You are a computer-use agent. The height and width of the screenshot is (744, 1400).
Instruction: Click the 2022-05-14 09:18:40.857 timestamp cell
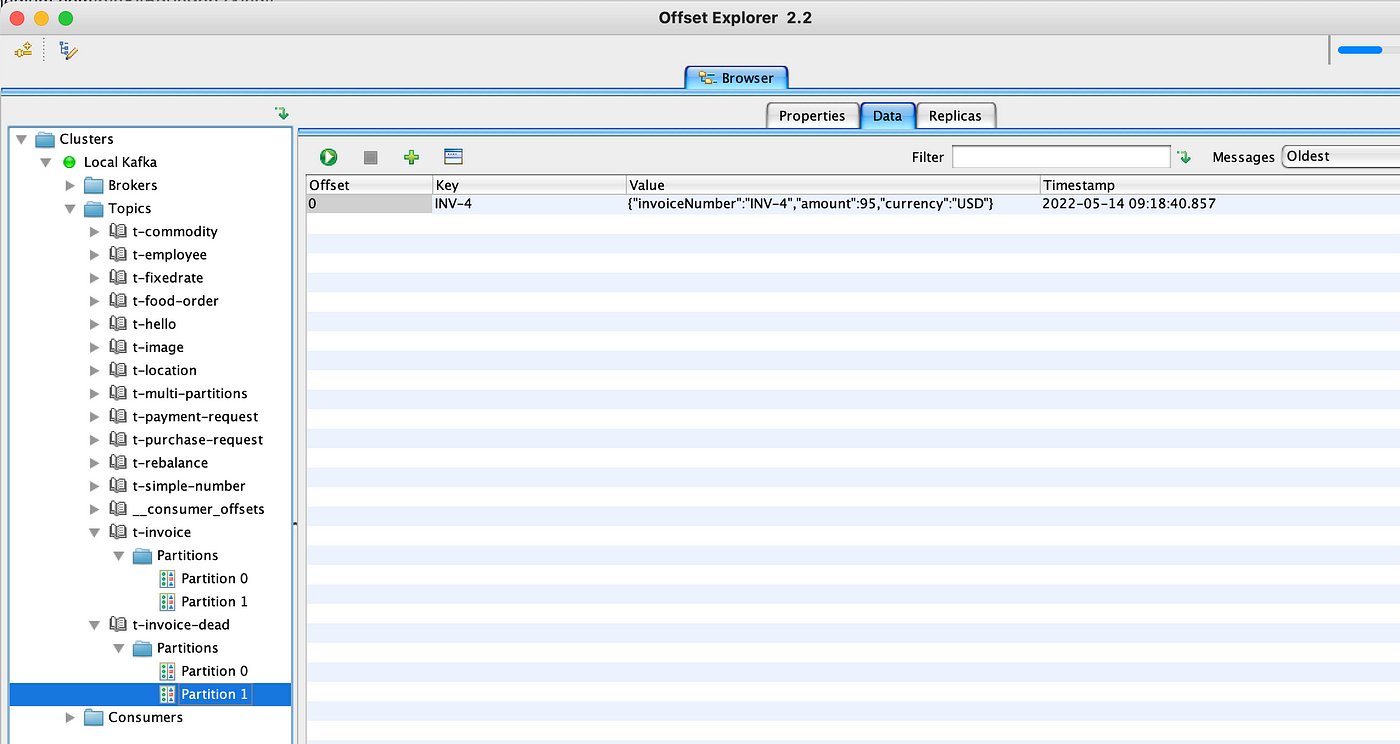[x=1220, y=204]
